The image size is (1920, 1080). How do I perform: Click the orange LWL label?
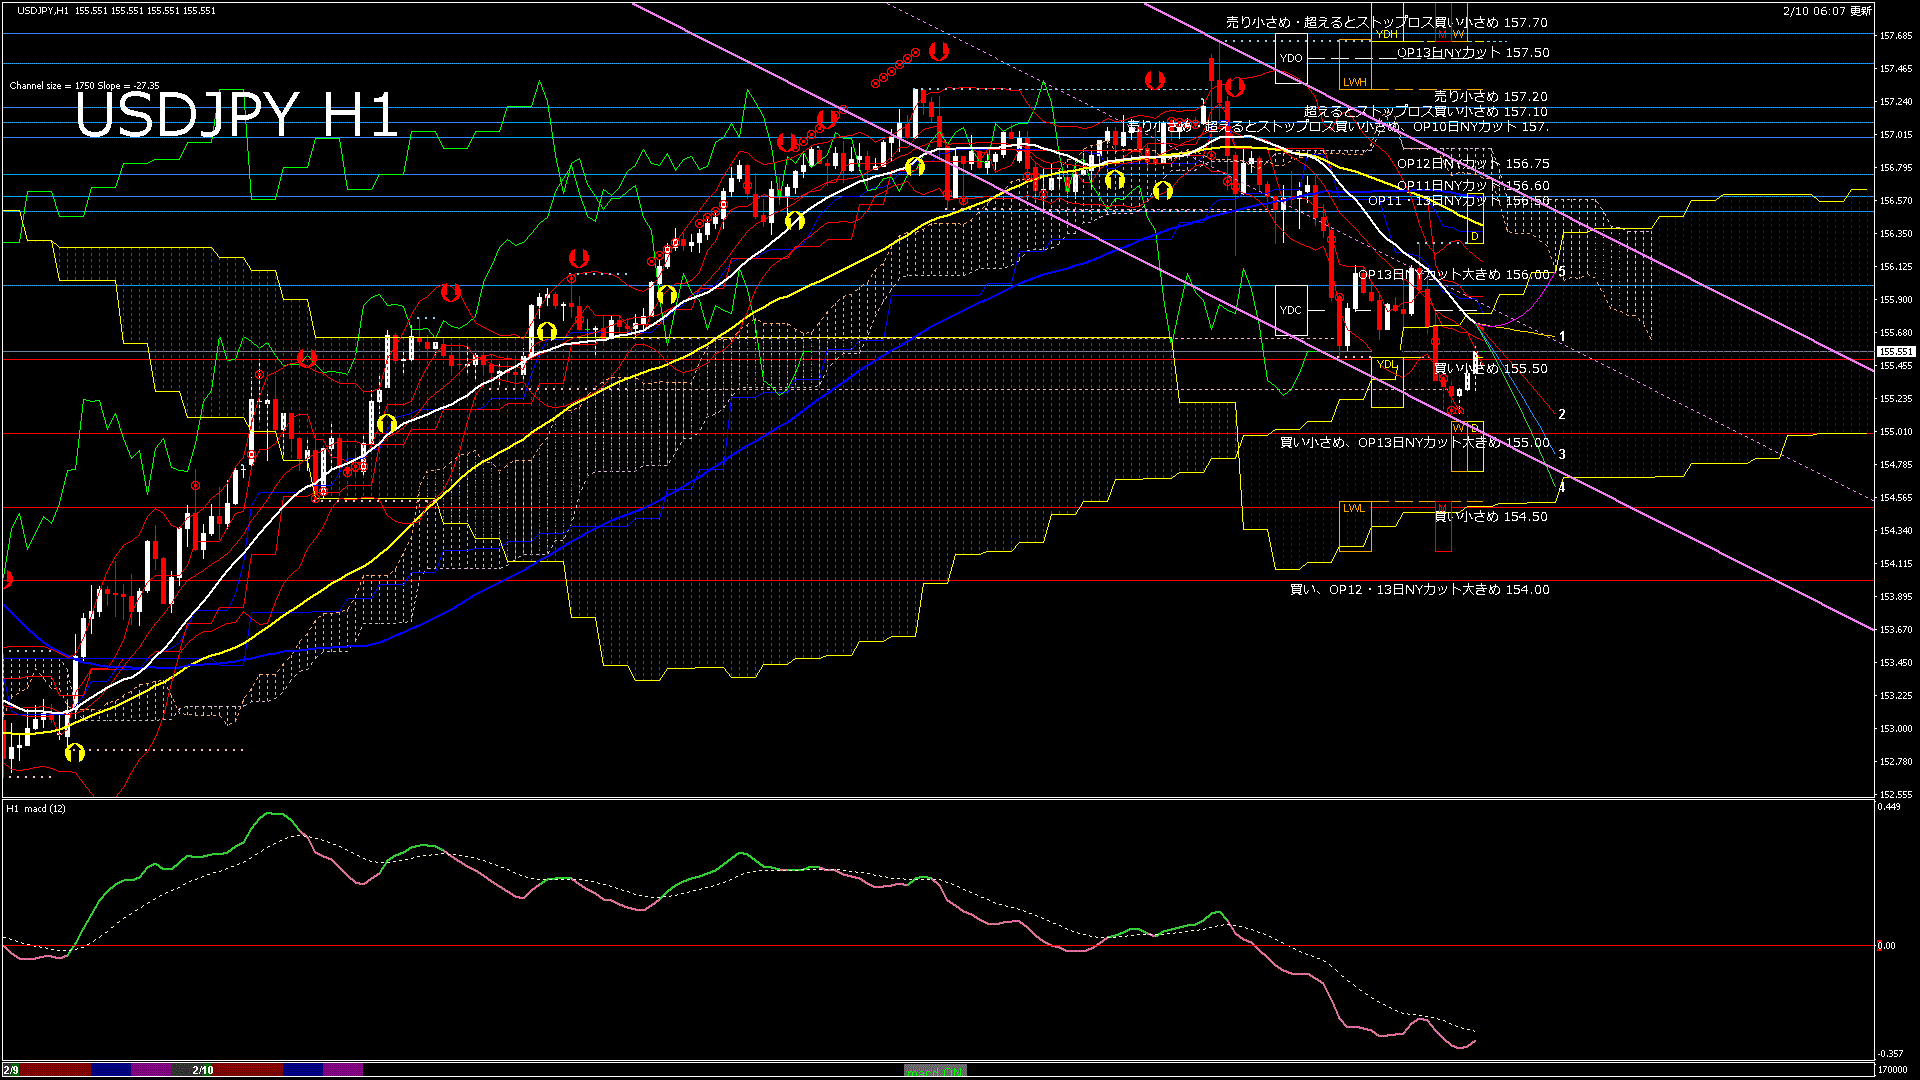point(1354,508)
